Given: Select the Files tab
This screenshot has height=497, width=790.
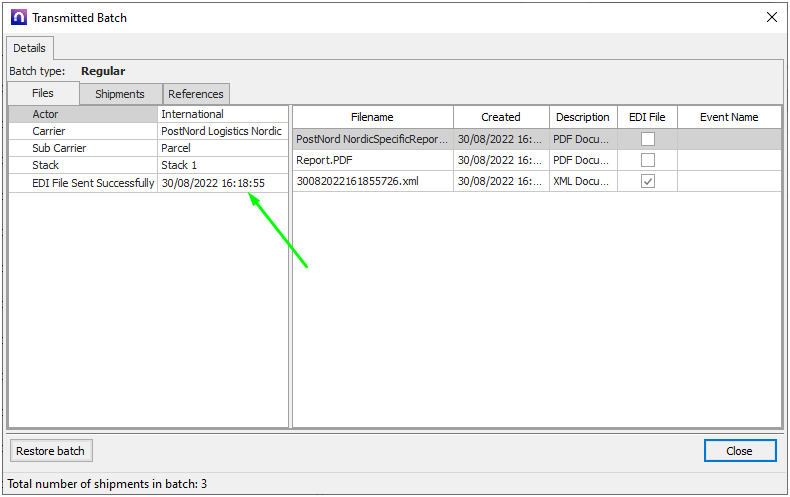Looking at the screenshot, I should coord(43,93).
